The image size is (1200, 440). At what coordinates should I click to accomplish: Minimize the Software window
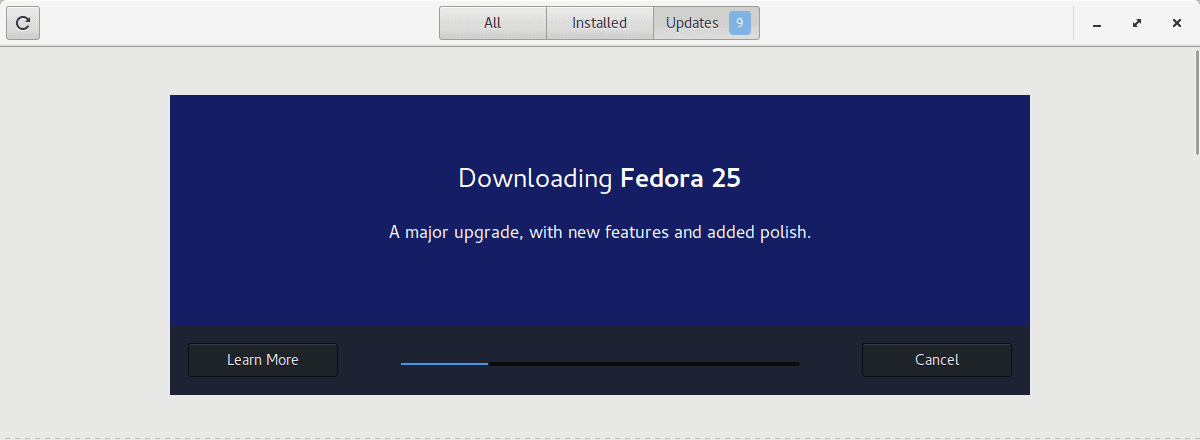tap(1097, 23)
